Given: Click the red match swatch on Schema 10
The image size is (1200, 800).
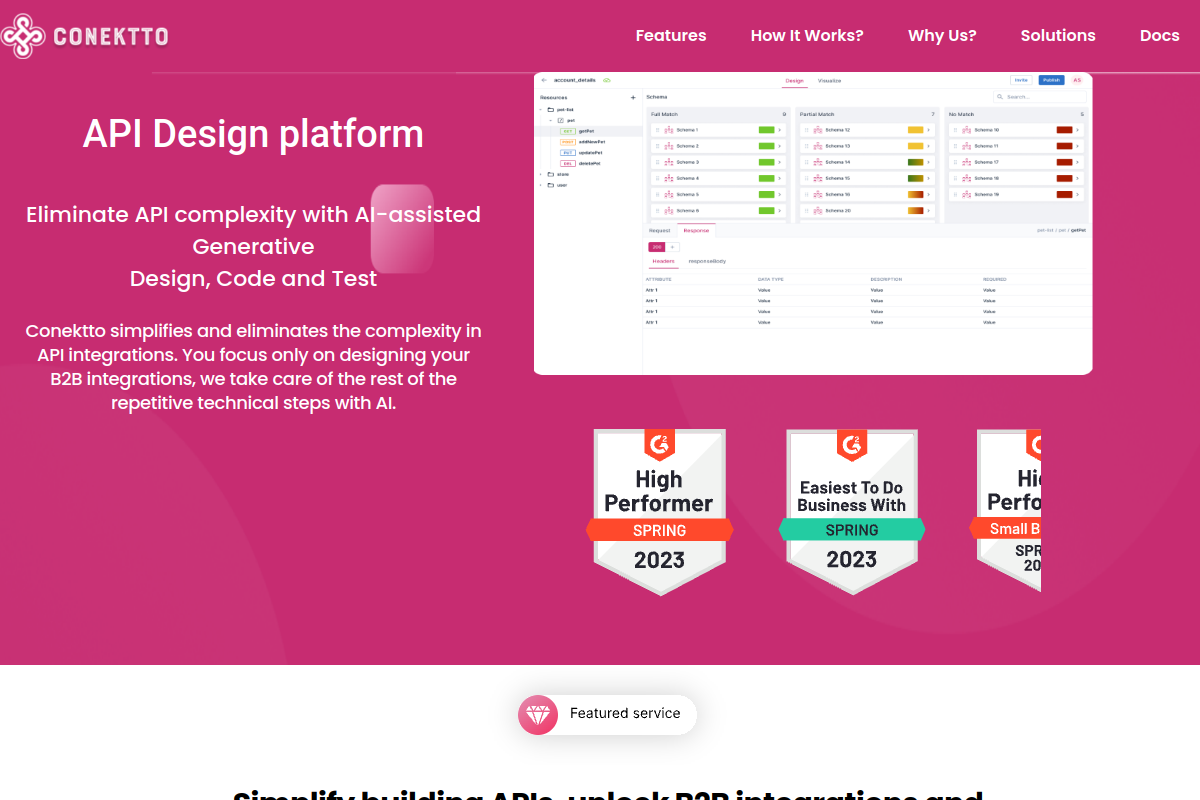Looking at the screenshot, I should pos(1064,130).
